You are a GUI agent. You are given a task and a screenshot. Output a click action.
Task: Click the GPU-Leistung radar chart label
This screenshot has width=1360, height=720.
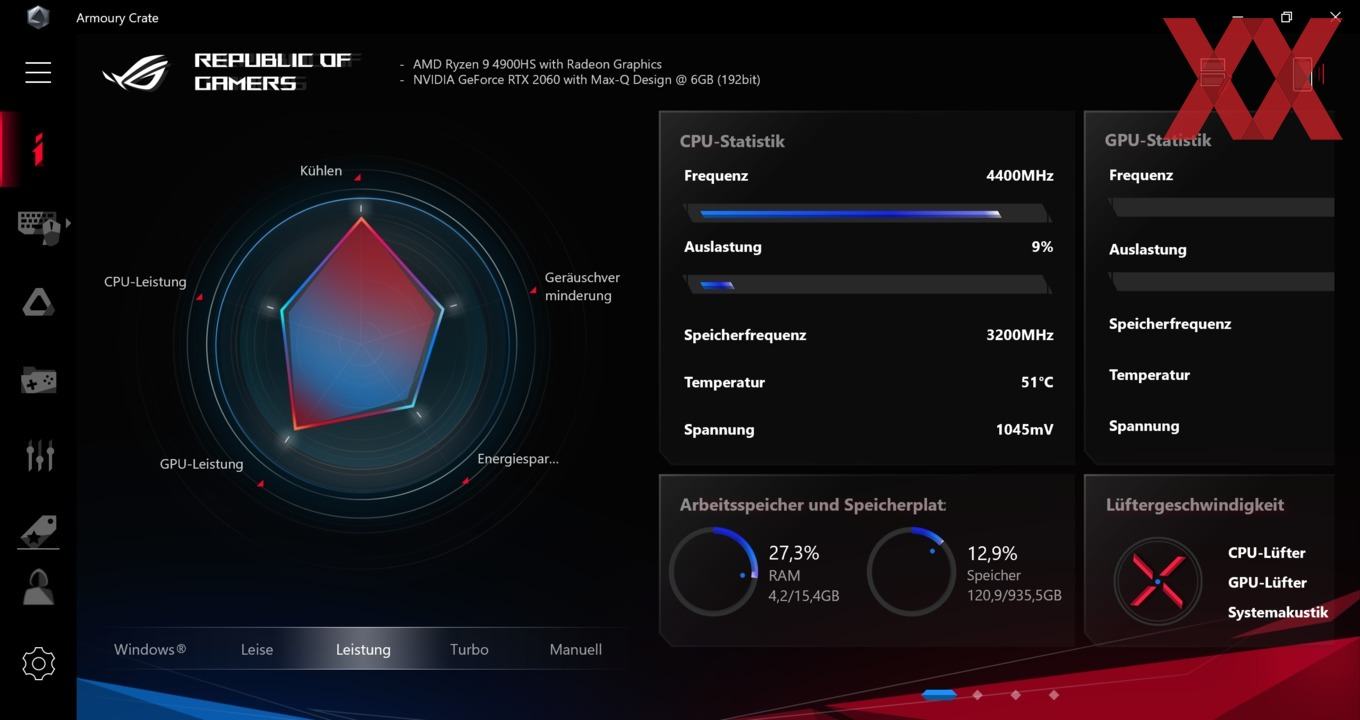[201, 464]
